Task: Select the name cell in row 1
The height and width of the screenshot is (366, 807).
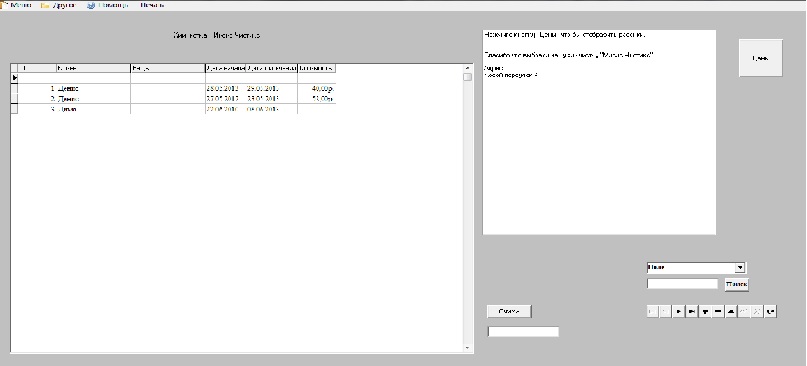Action: tap(93, 89)
